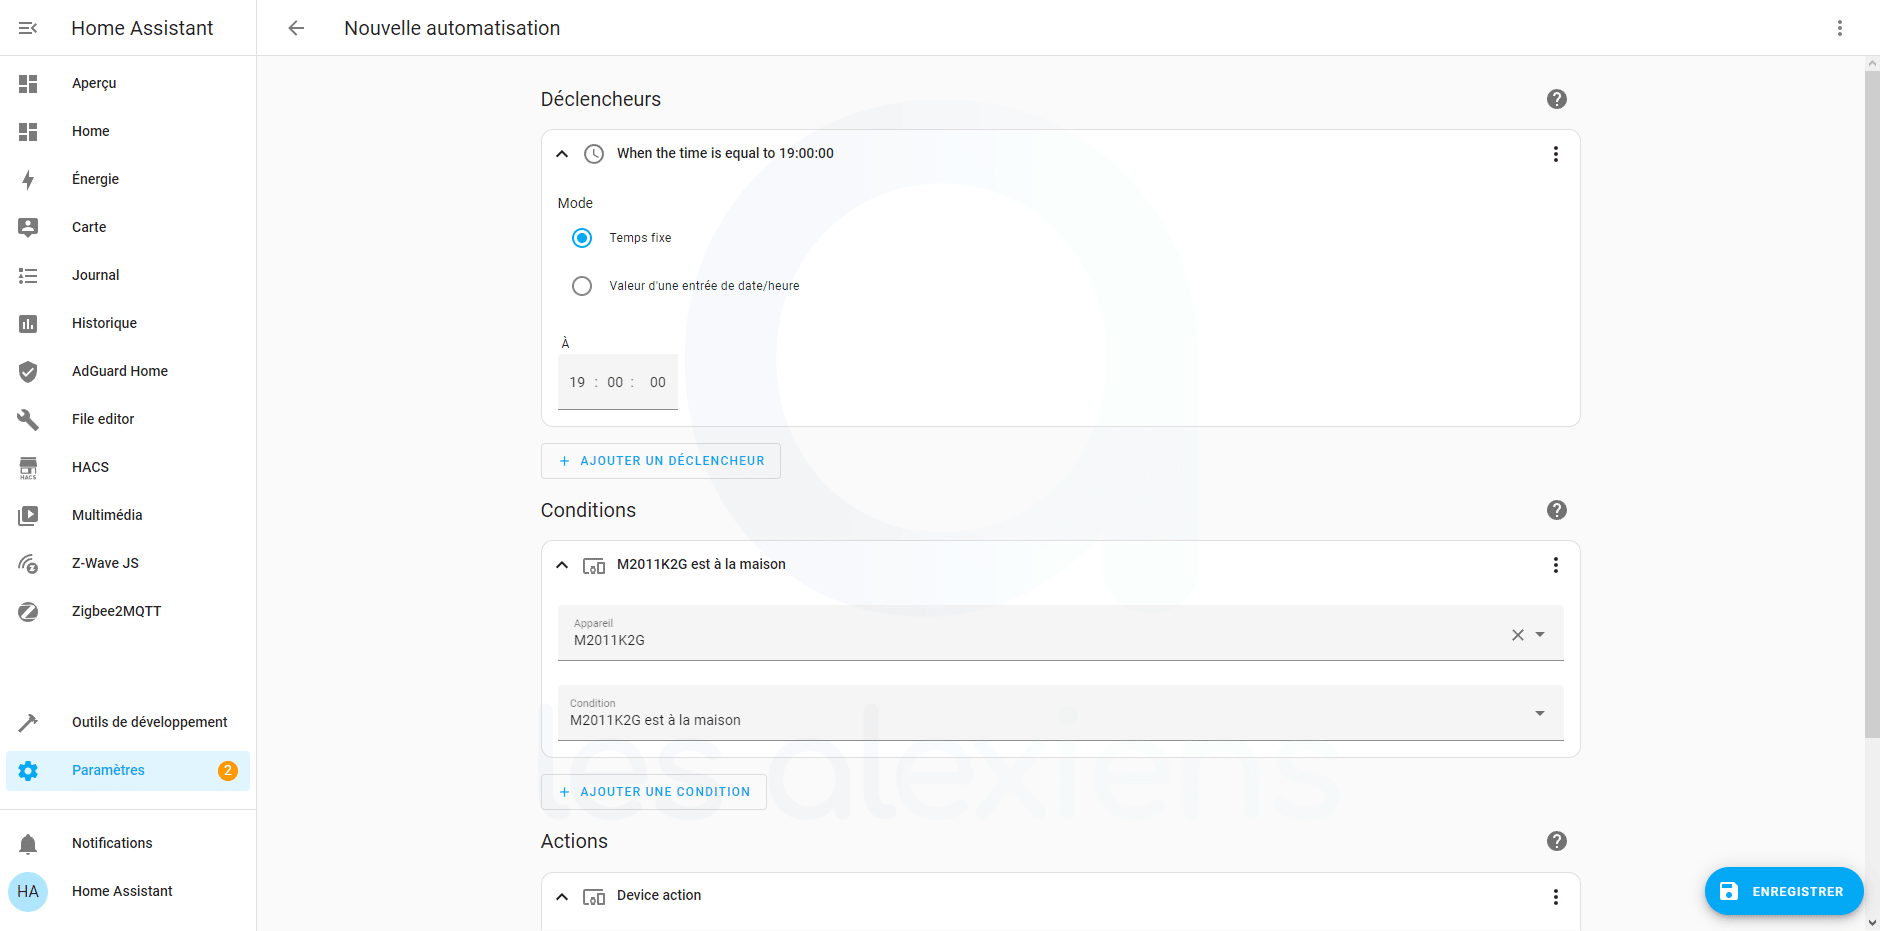Open Aperçu in the sidebar

128,84
